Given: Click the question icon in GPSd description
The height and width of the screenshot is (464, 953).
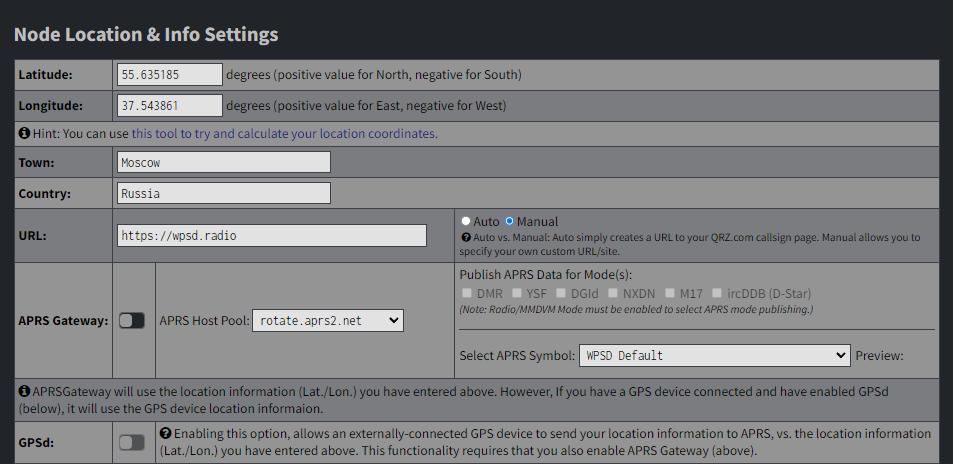Looking at the screenshot, I should click(x=166, y=434).
